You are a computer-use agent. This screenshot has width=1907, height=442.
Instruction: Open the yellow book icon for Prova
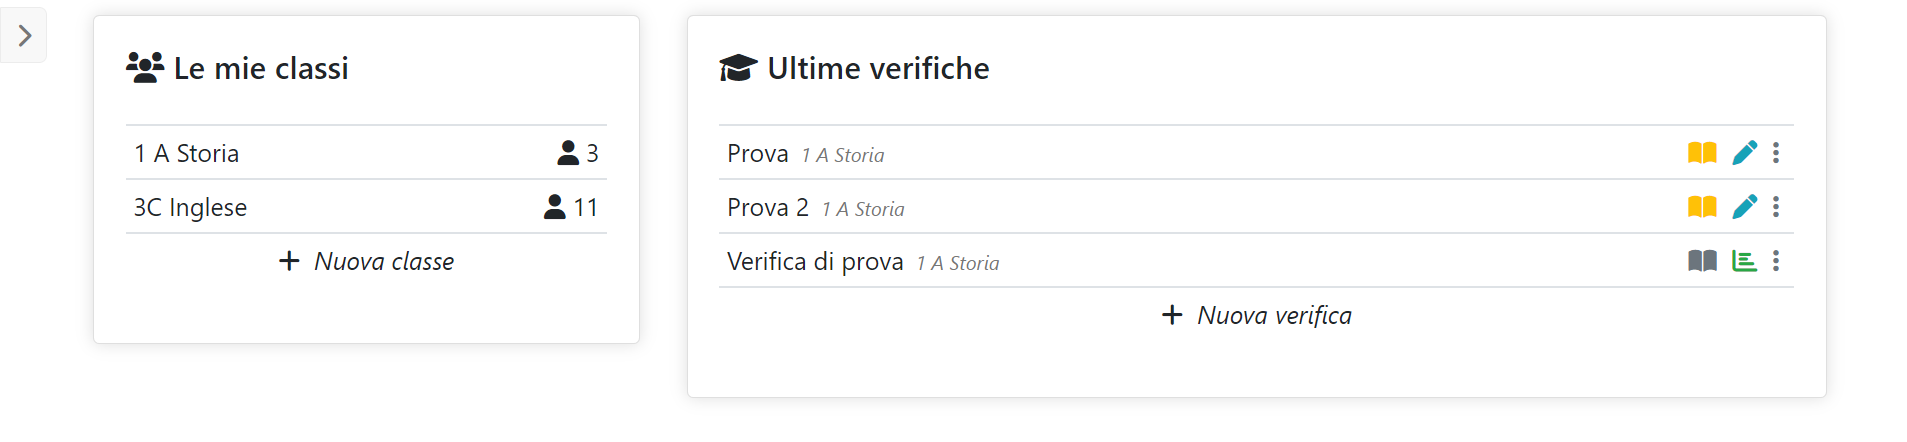tap(1702, 153)
